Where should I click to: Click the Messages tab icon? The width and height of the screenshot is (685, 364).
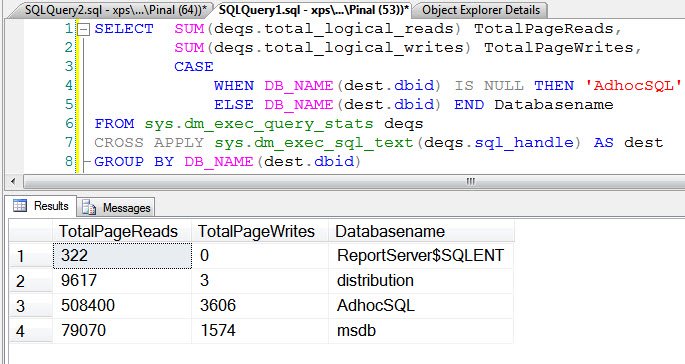(x=89, y=208)
